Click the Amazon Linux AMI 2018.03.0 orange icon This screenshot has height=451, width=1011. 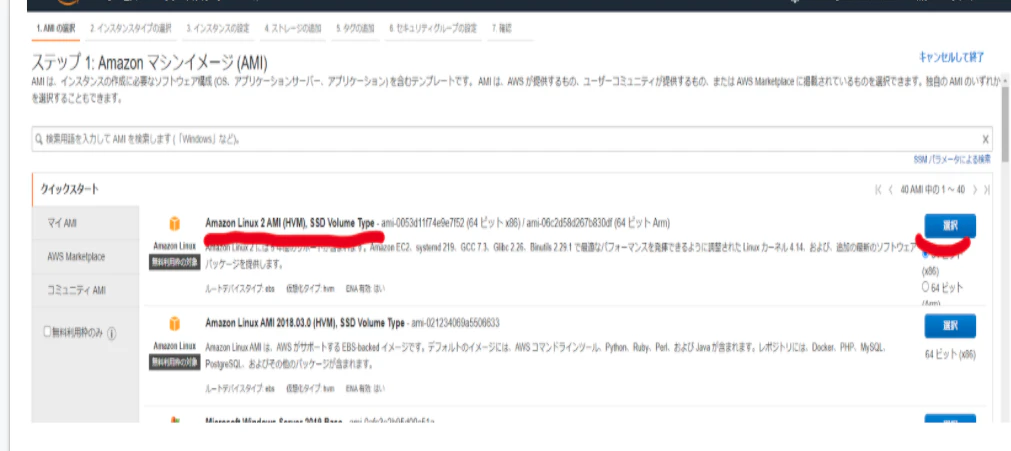tap(174, 323)
